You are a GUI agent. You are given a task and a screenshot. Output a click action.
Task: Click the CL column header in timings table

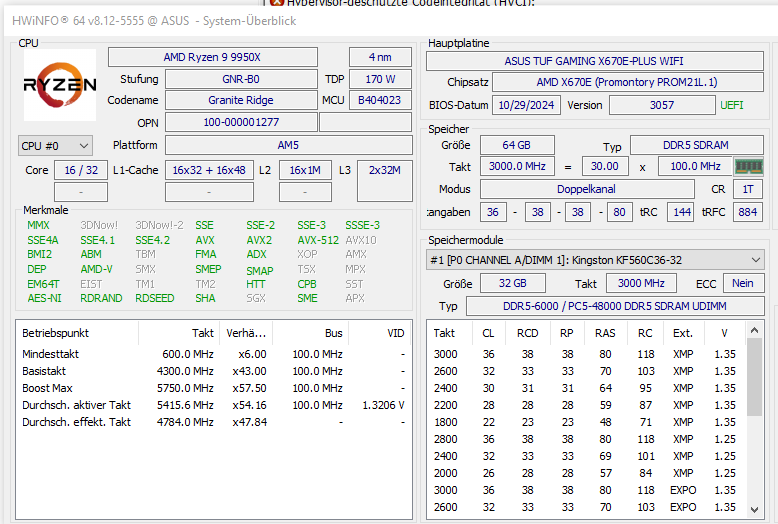point(488,333)
